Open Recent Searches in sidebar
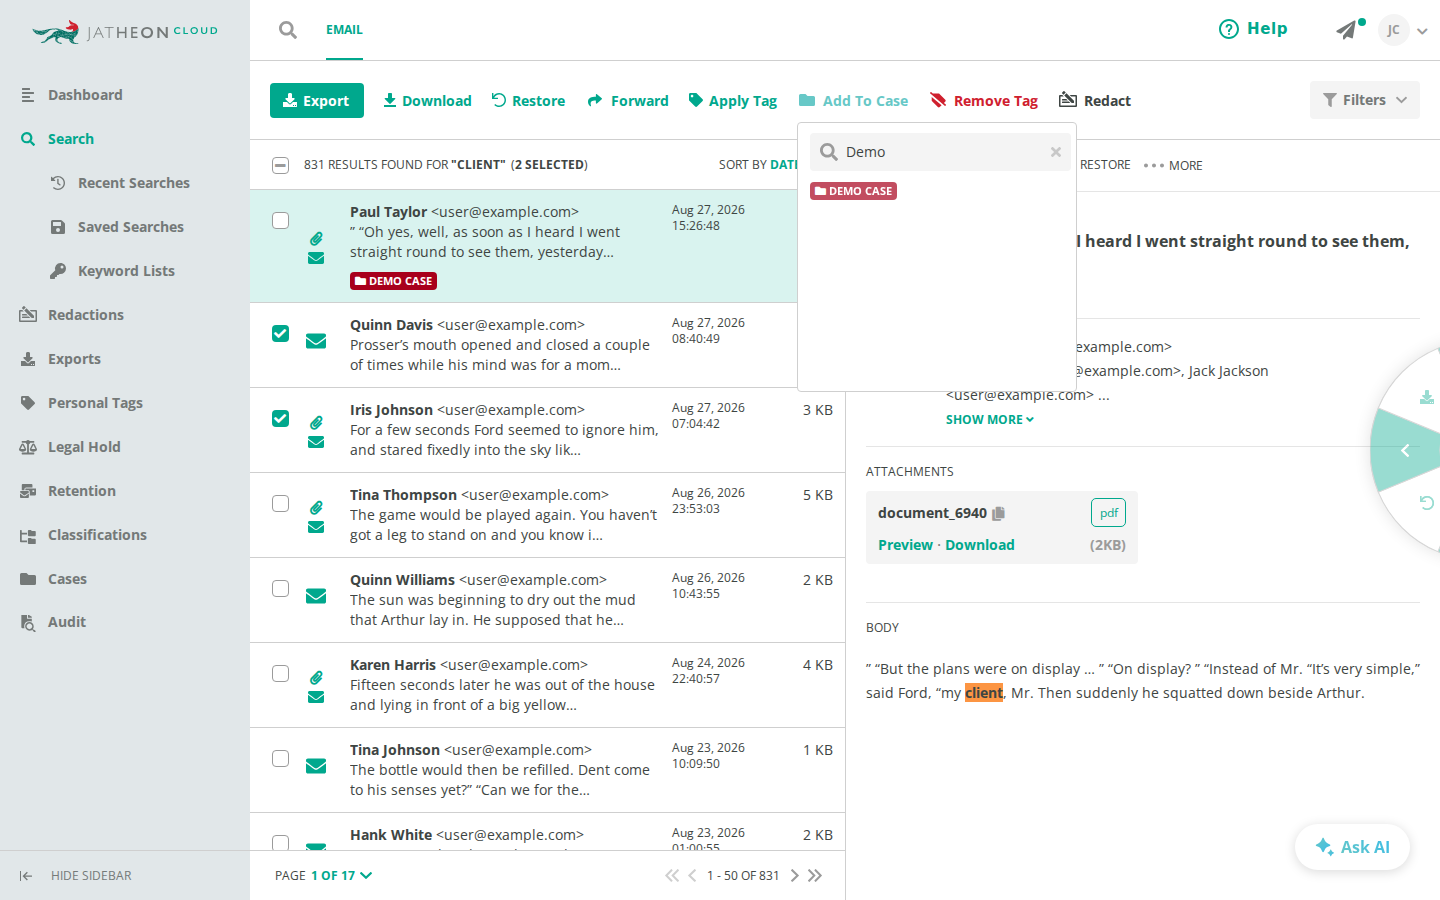 click(134, 183)
